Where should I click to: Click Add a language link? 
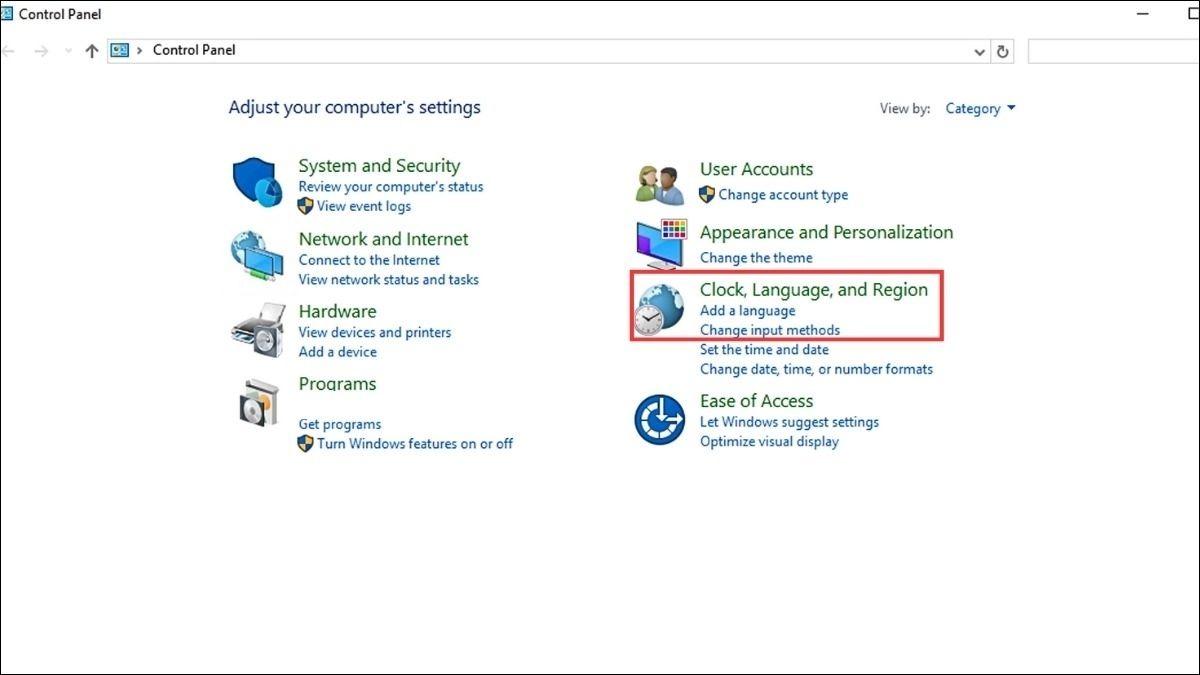pos(748,311)
